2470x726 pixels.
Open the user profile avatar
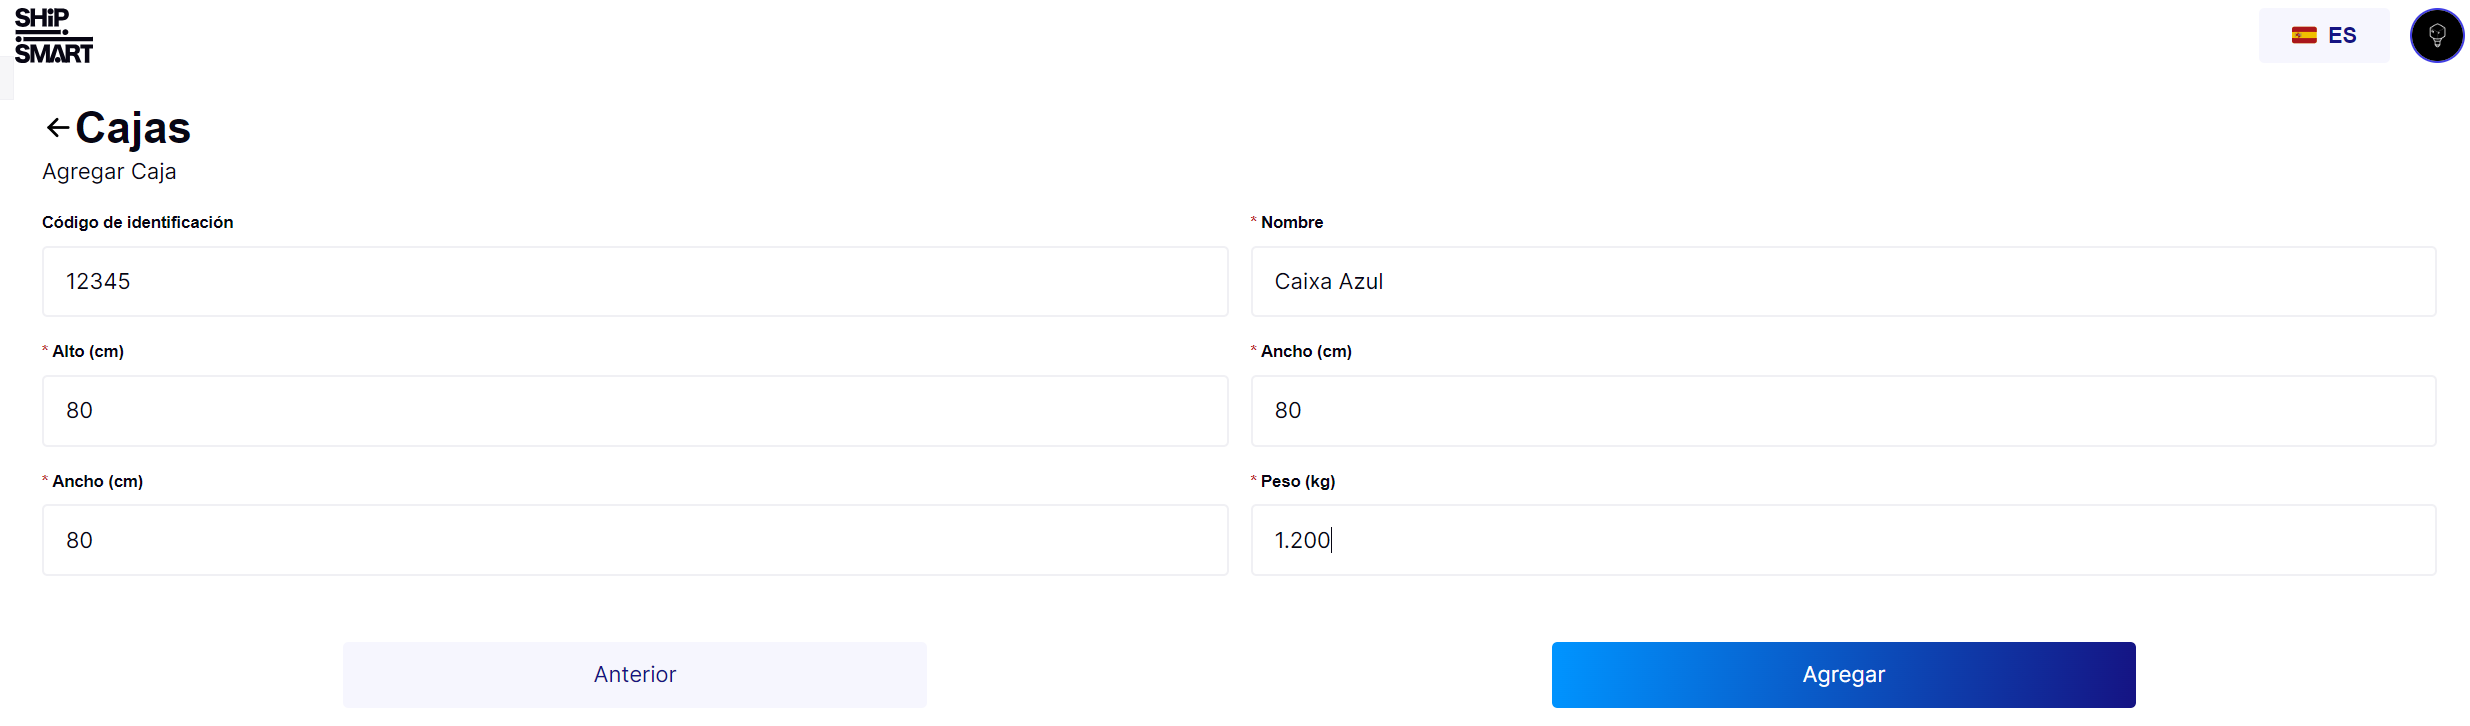coord(2436,36)
